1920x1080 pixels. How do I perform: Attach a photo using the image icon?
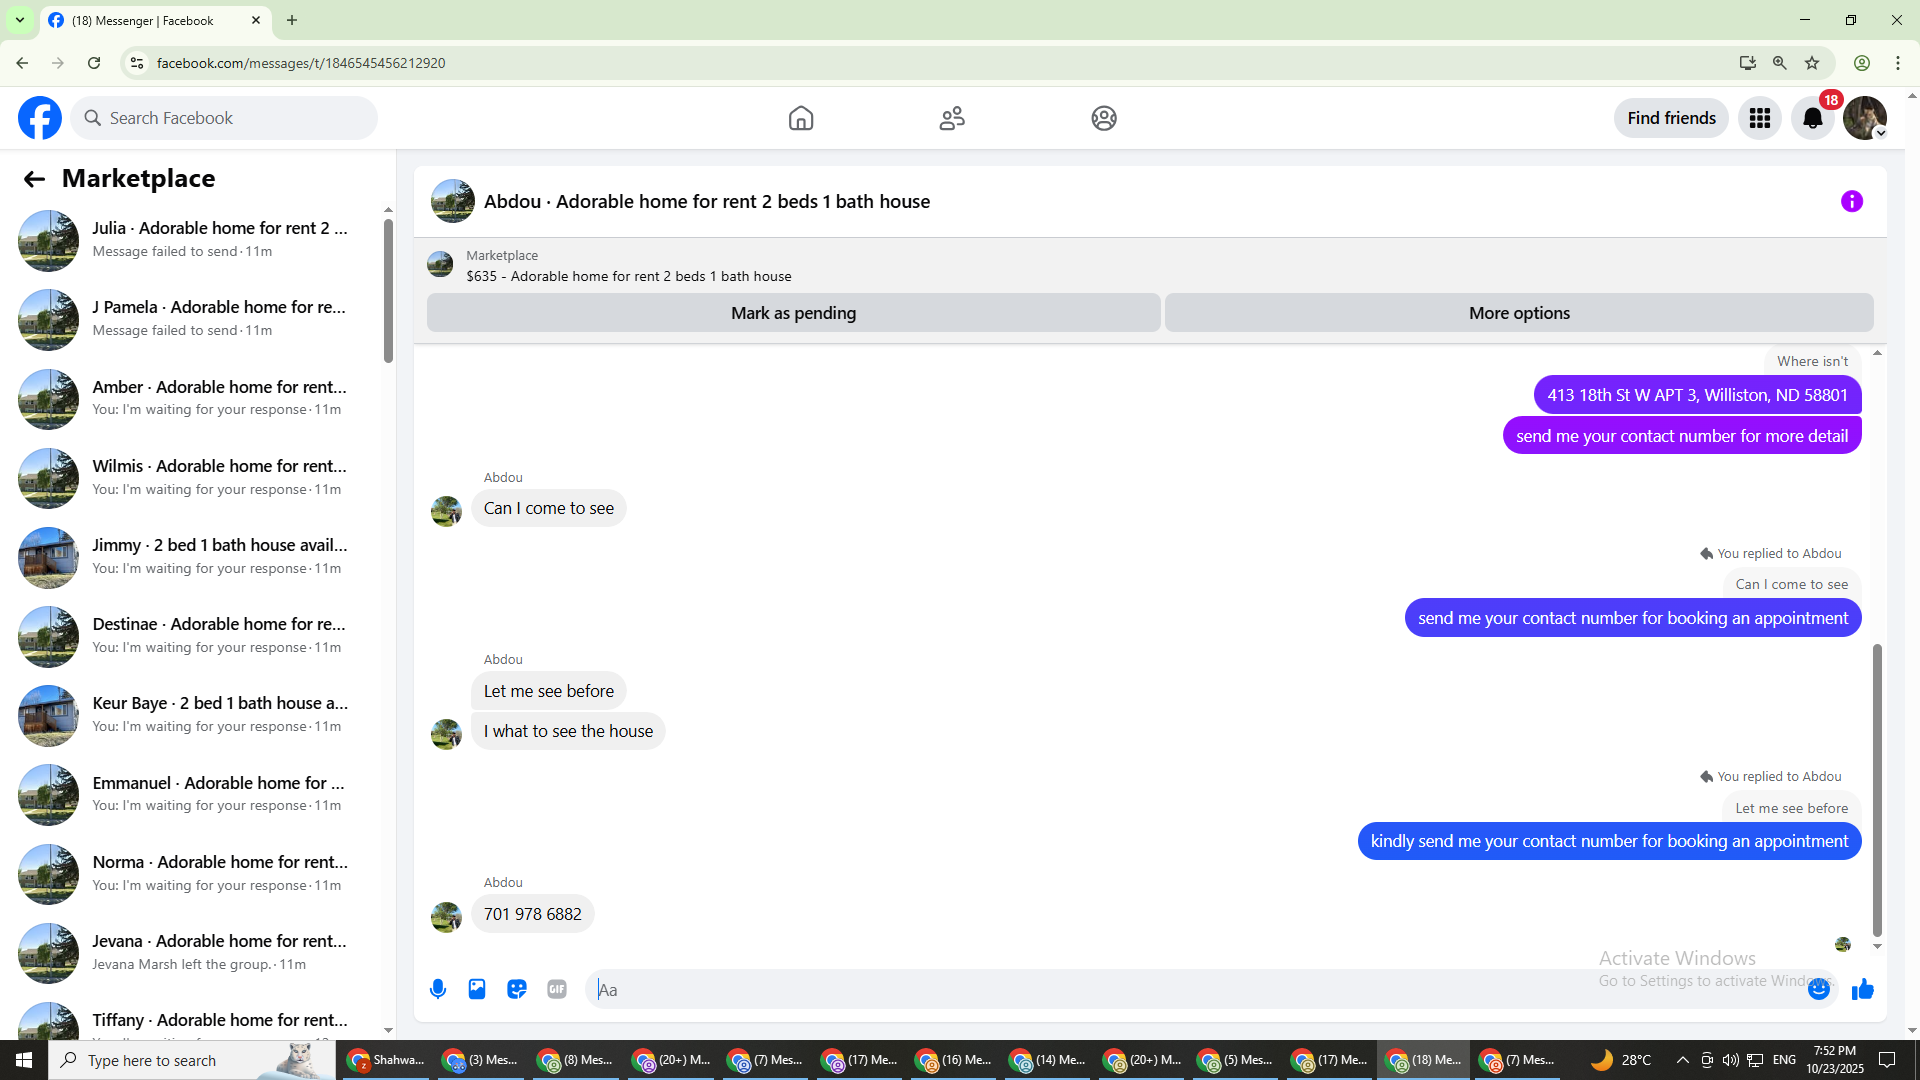click(477, 989)
